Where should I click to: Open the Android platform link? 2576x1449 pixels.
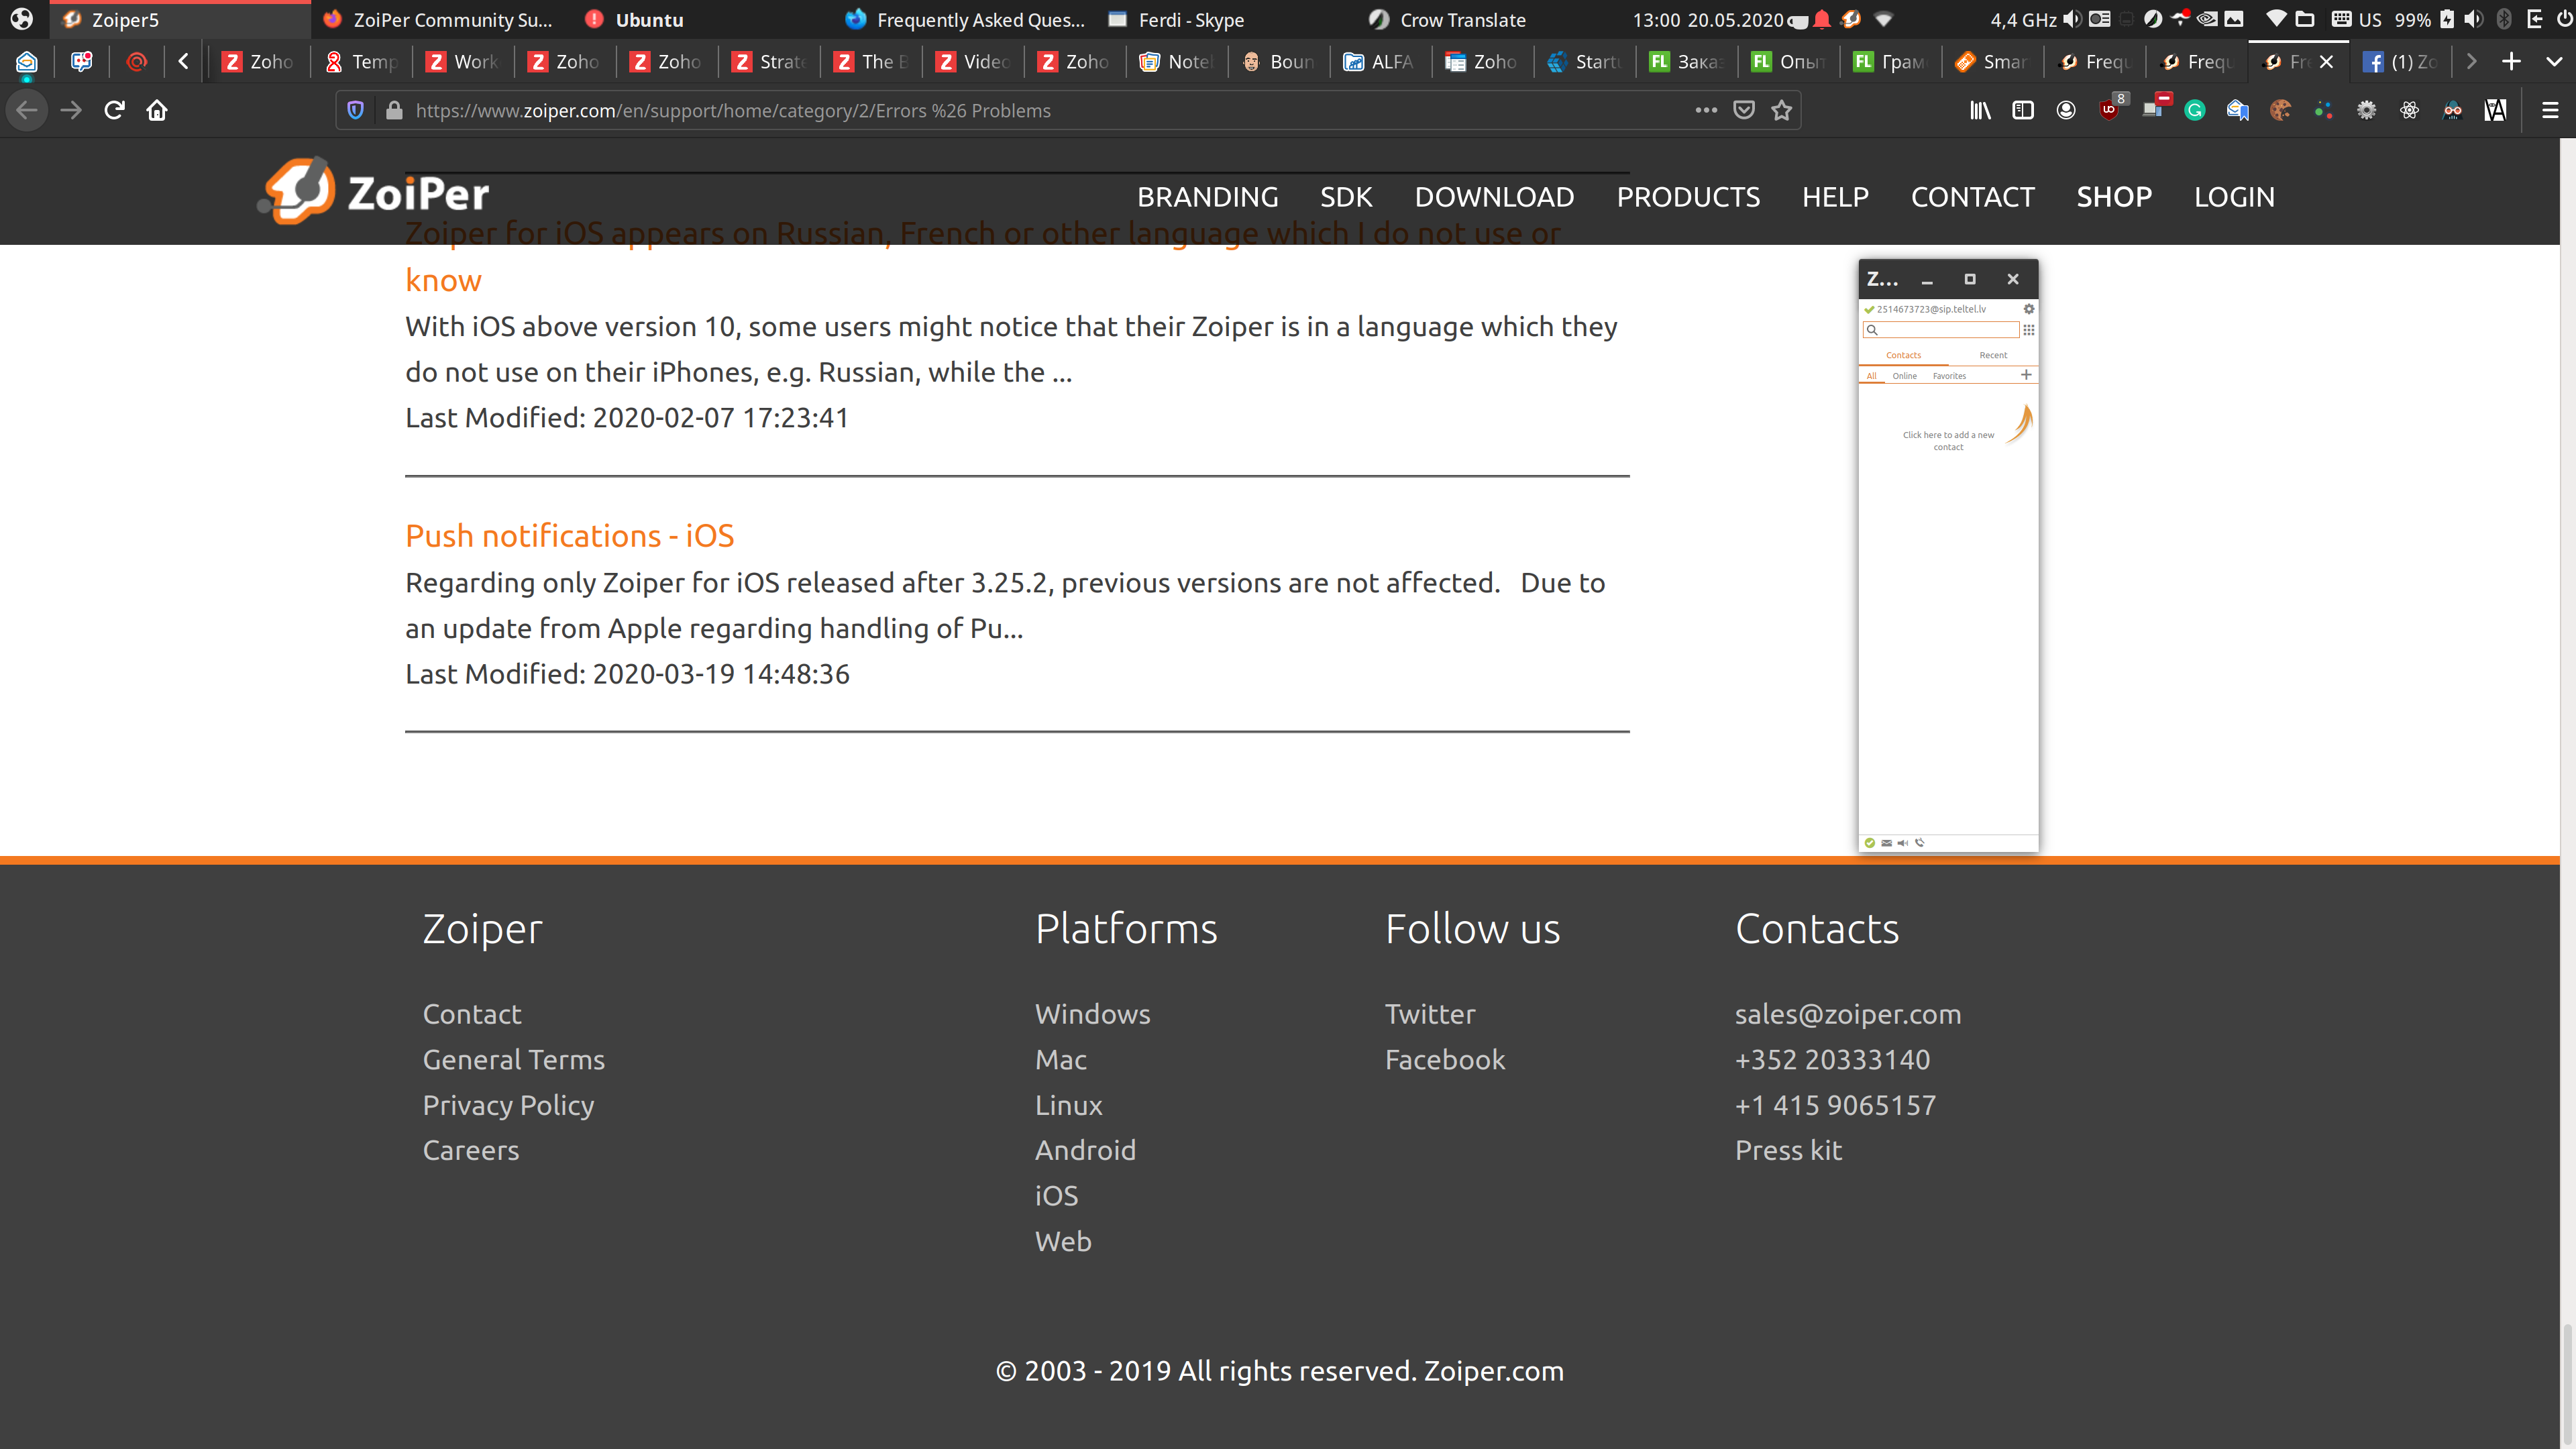tap(1085, 1150)
